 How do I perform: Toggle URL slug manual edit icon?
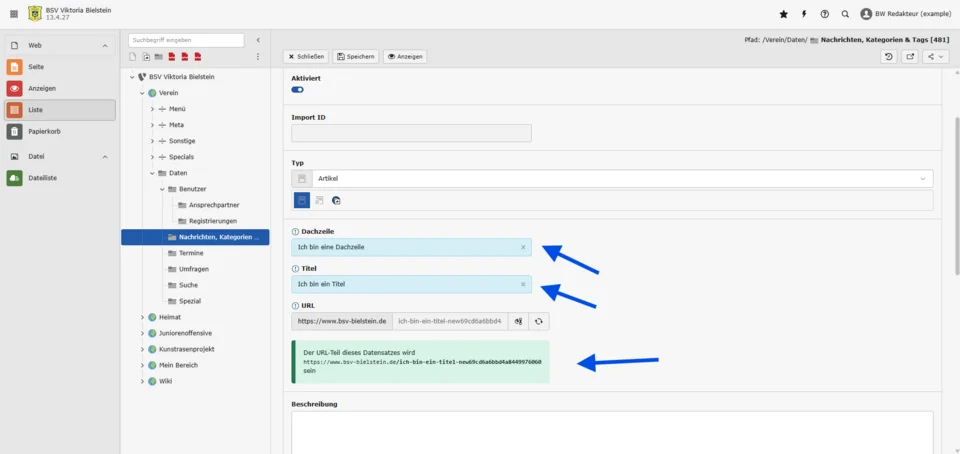click(517, 321)
